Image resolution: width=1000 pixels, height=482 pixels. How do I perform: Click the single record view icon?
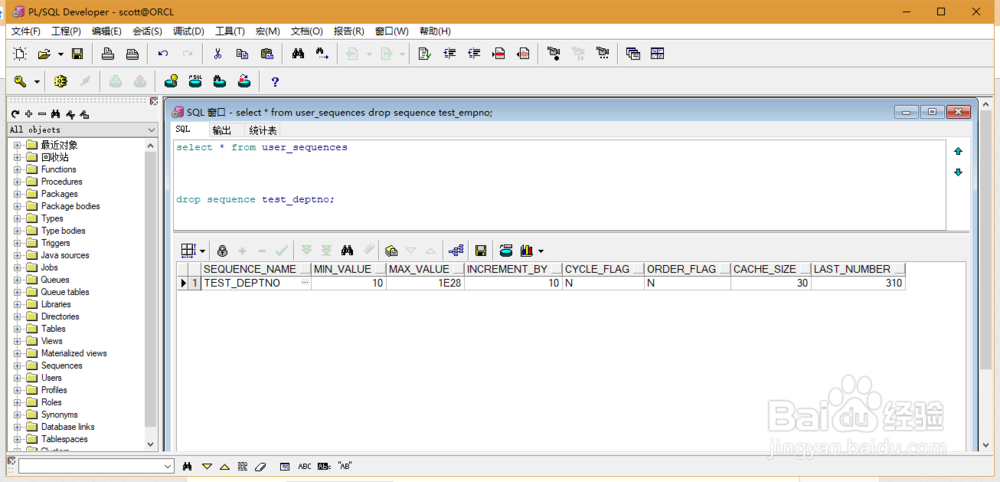pyautogui.click(x=392, y=250)
